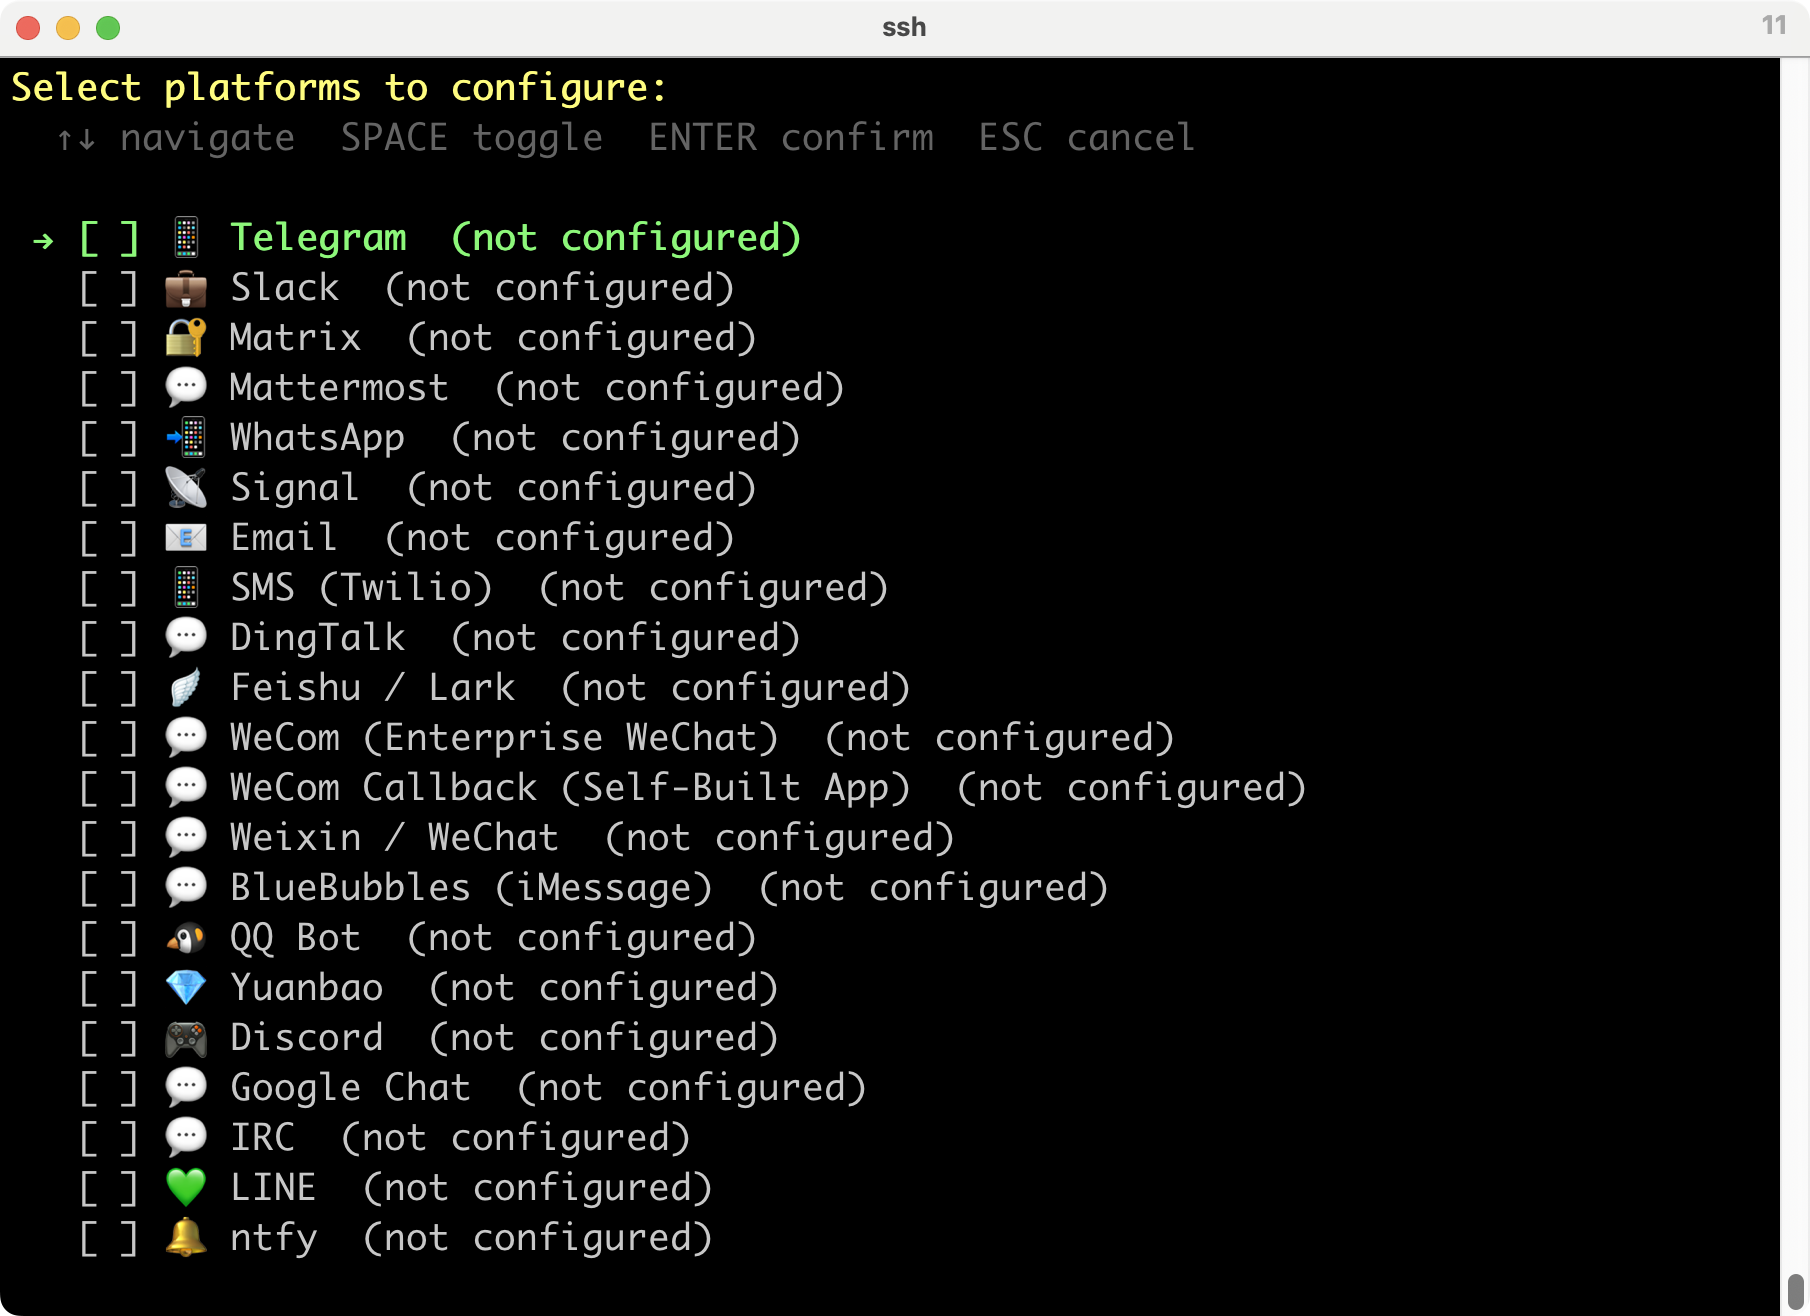This screenshot has width=1810, height=1316.
Task: Click '(not configured)' status beside Email
Action: pyautogui.click(x=560, y=538)
